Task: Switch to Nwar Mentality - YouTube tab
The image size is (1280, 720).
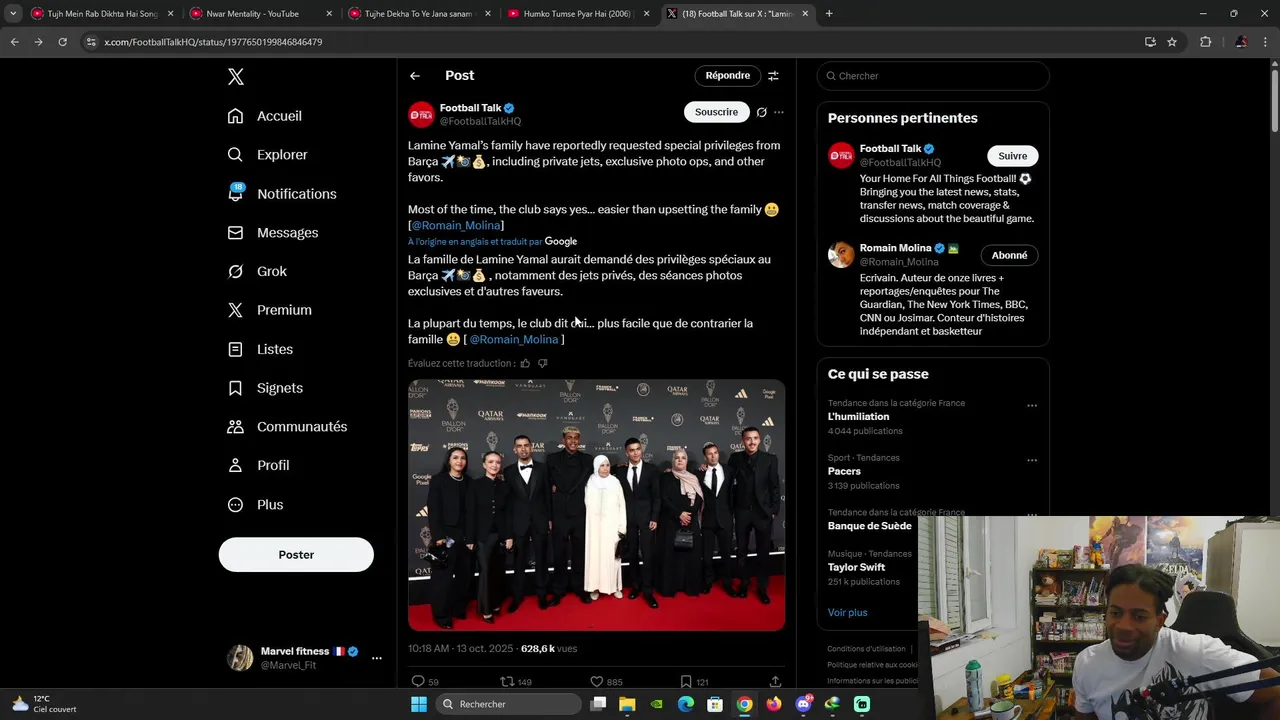Action: coord(260,14)
